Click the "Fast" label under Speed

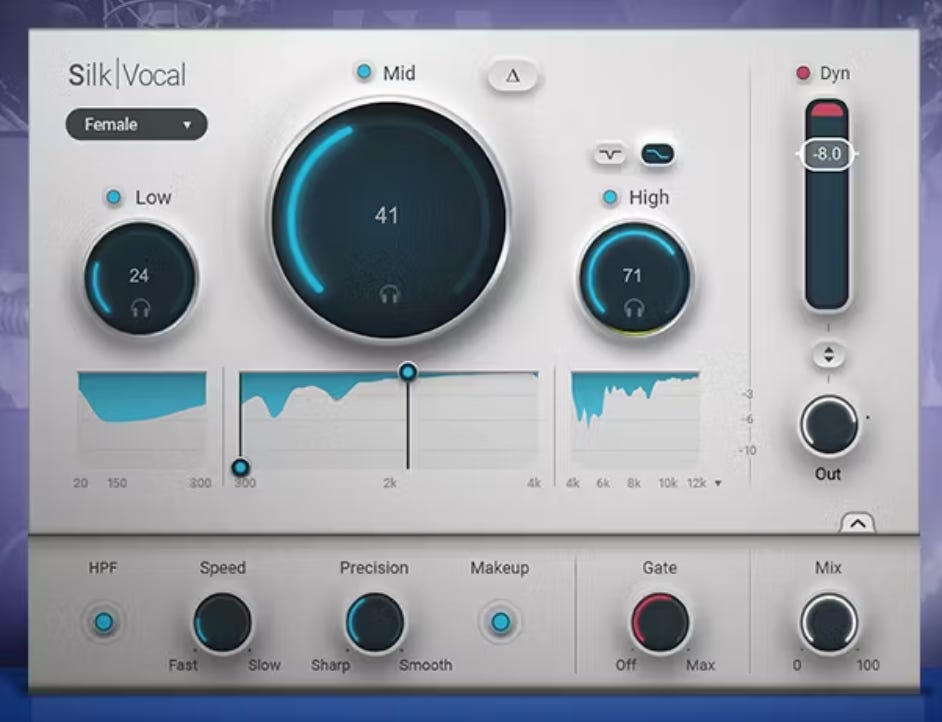click(x=183, y=666)
